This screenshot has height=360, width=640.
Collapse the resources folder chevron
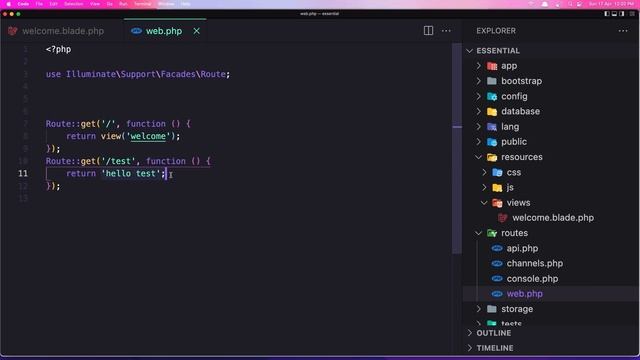pos(479,157)
